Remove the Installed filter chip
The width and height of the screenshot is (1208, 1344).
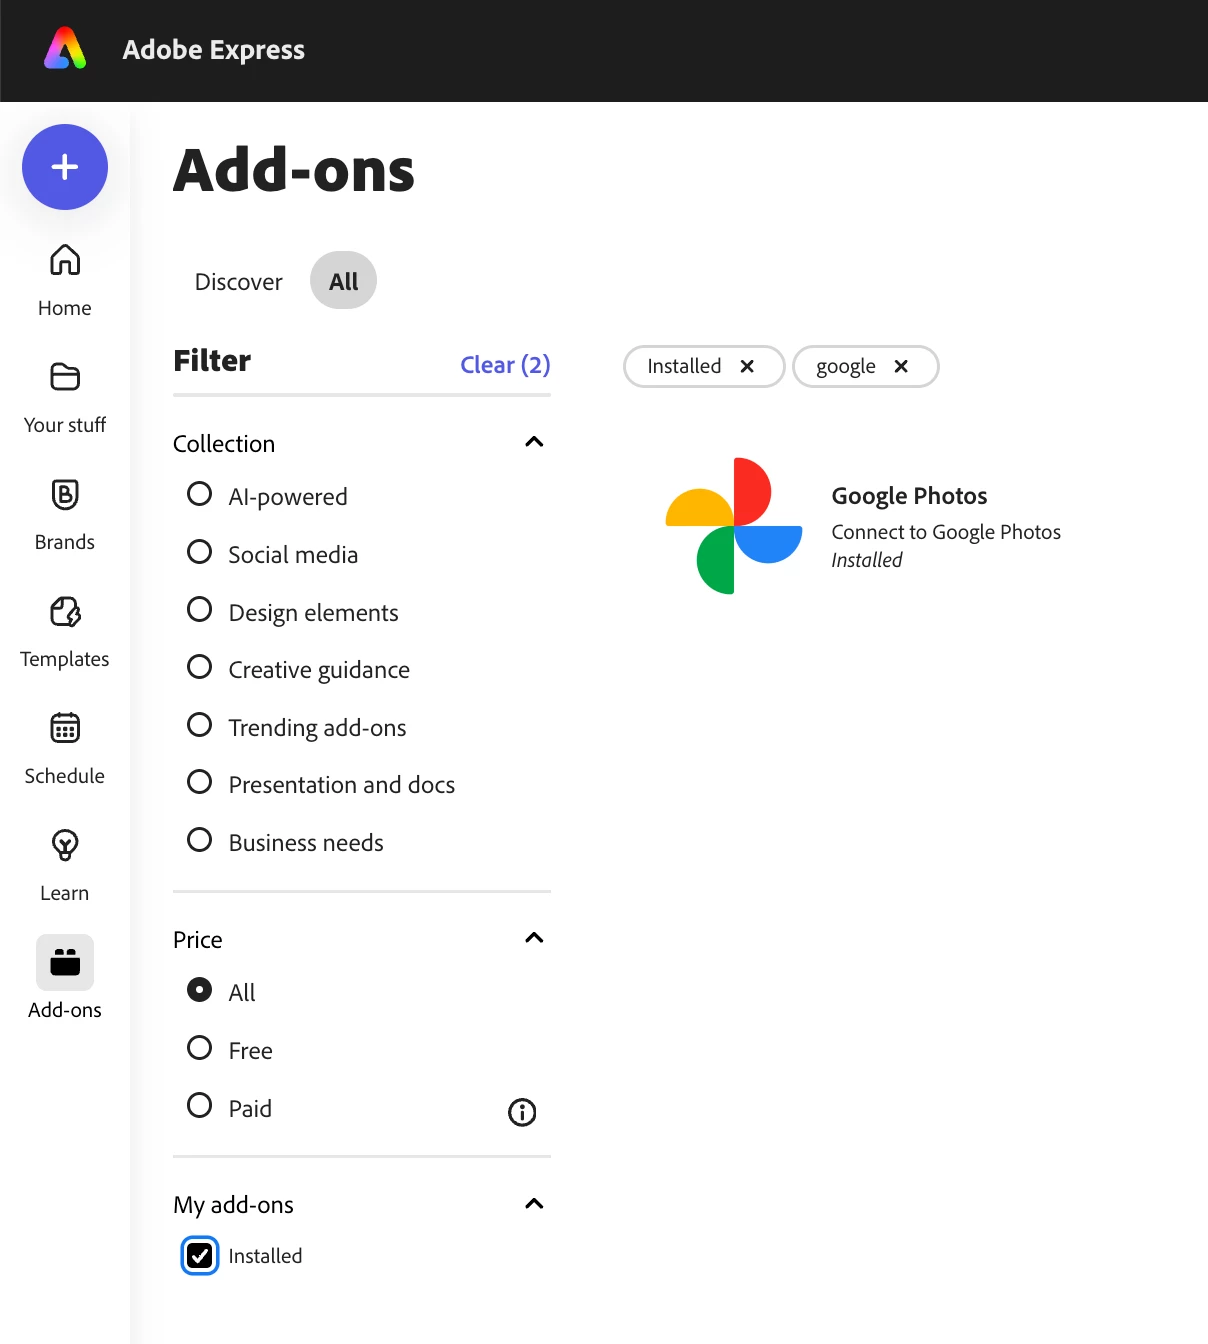[747, 366]
